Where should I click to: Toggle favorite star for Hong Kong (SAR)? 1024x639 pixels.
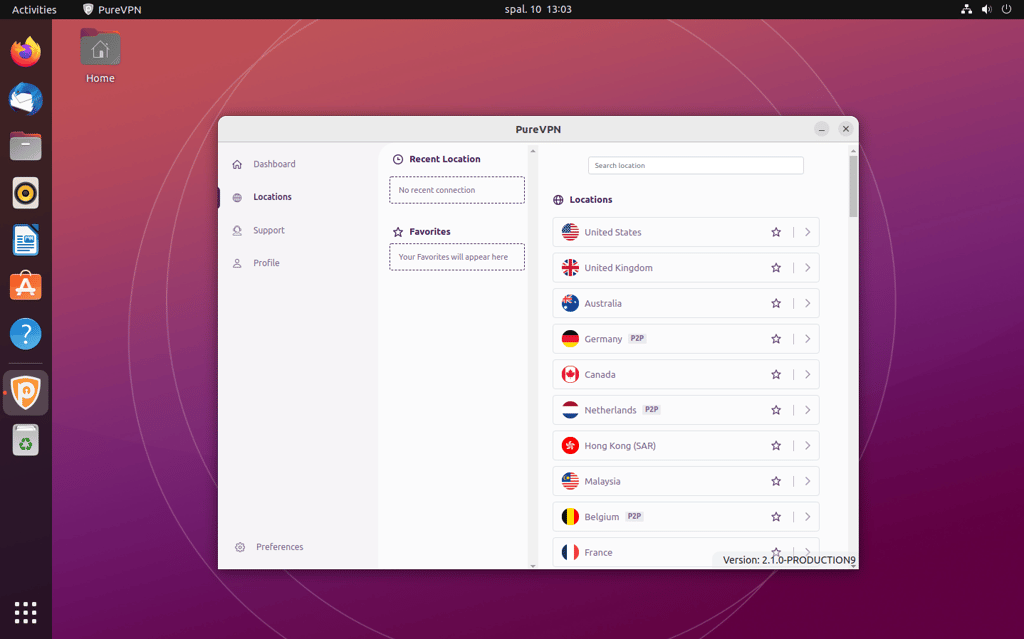(x=776, y=446)
